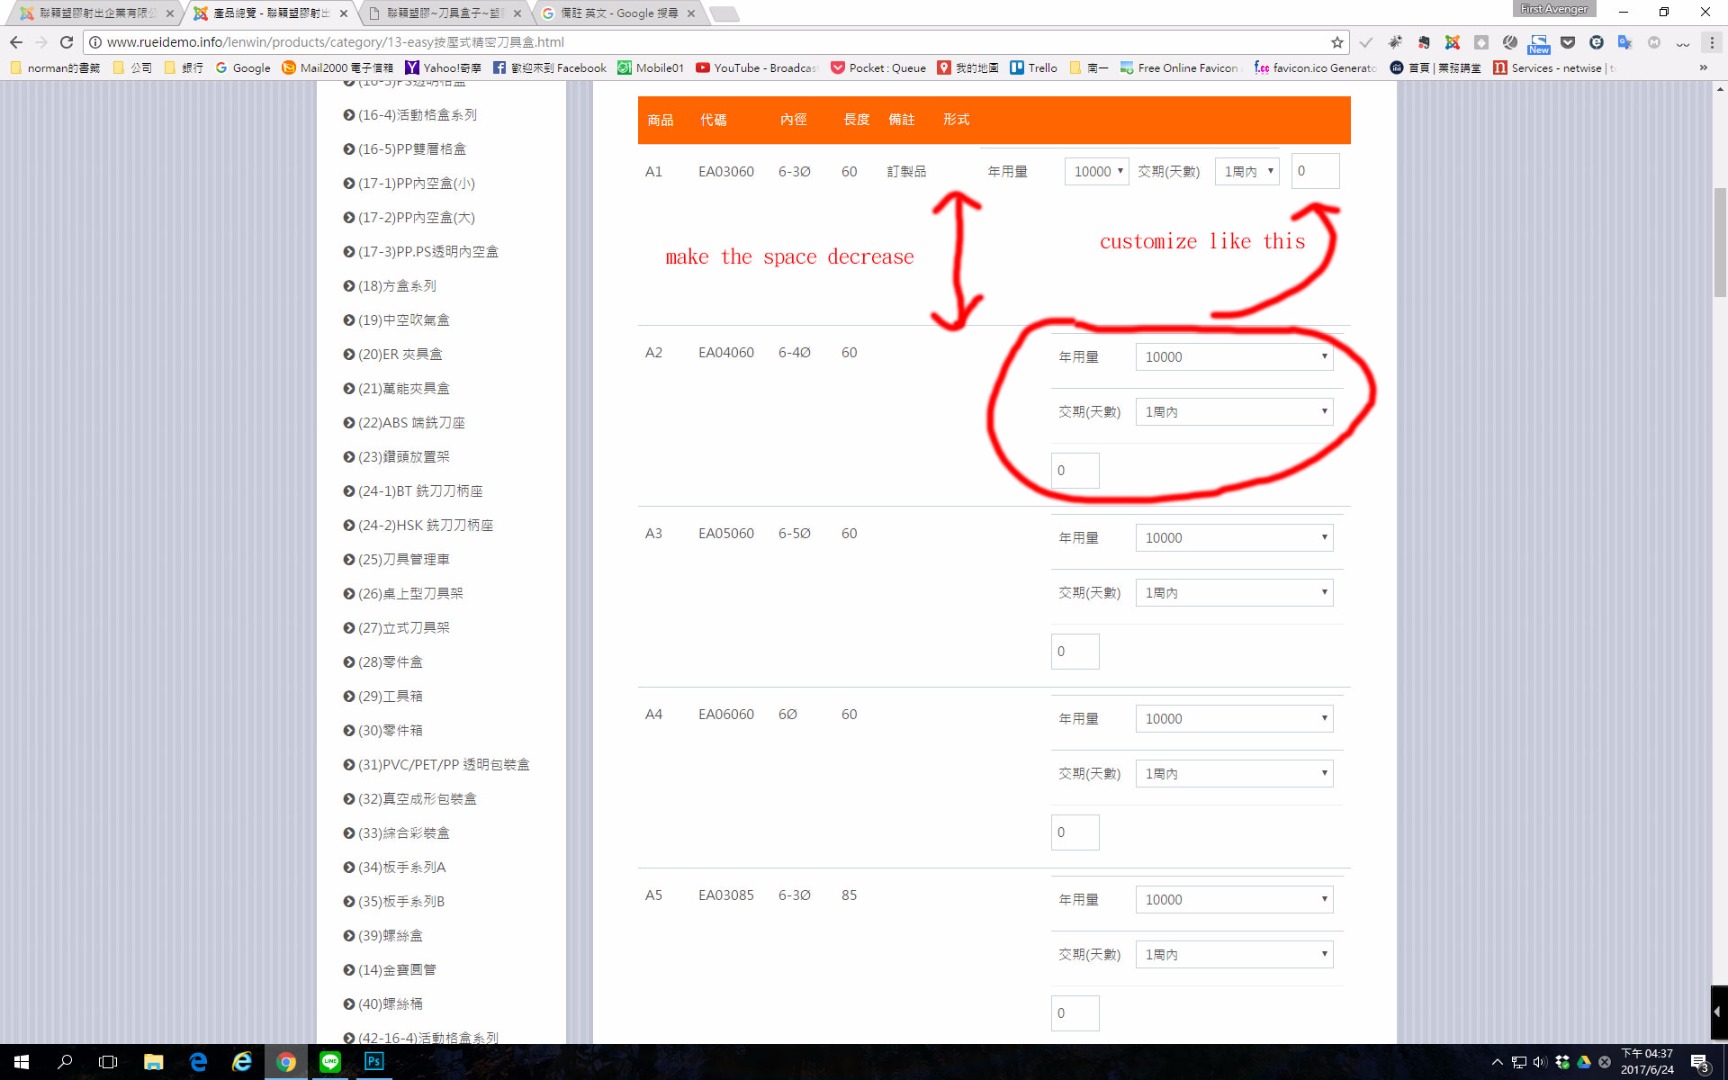Switch to the third tab about 刀具盒子
The height and width of the screenshot is (1080, 1728).
point(443,14)
